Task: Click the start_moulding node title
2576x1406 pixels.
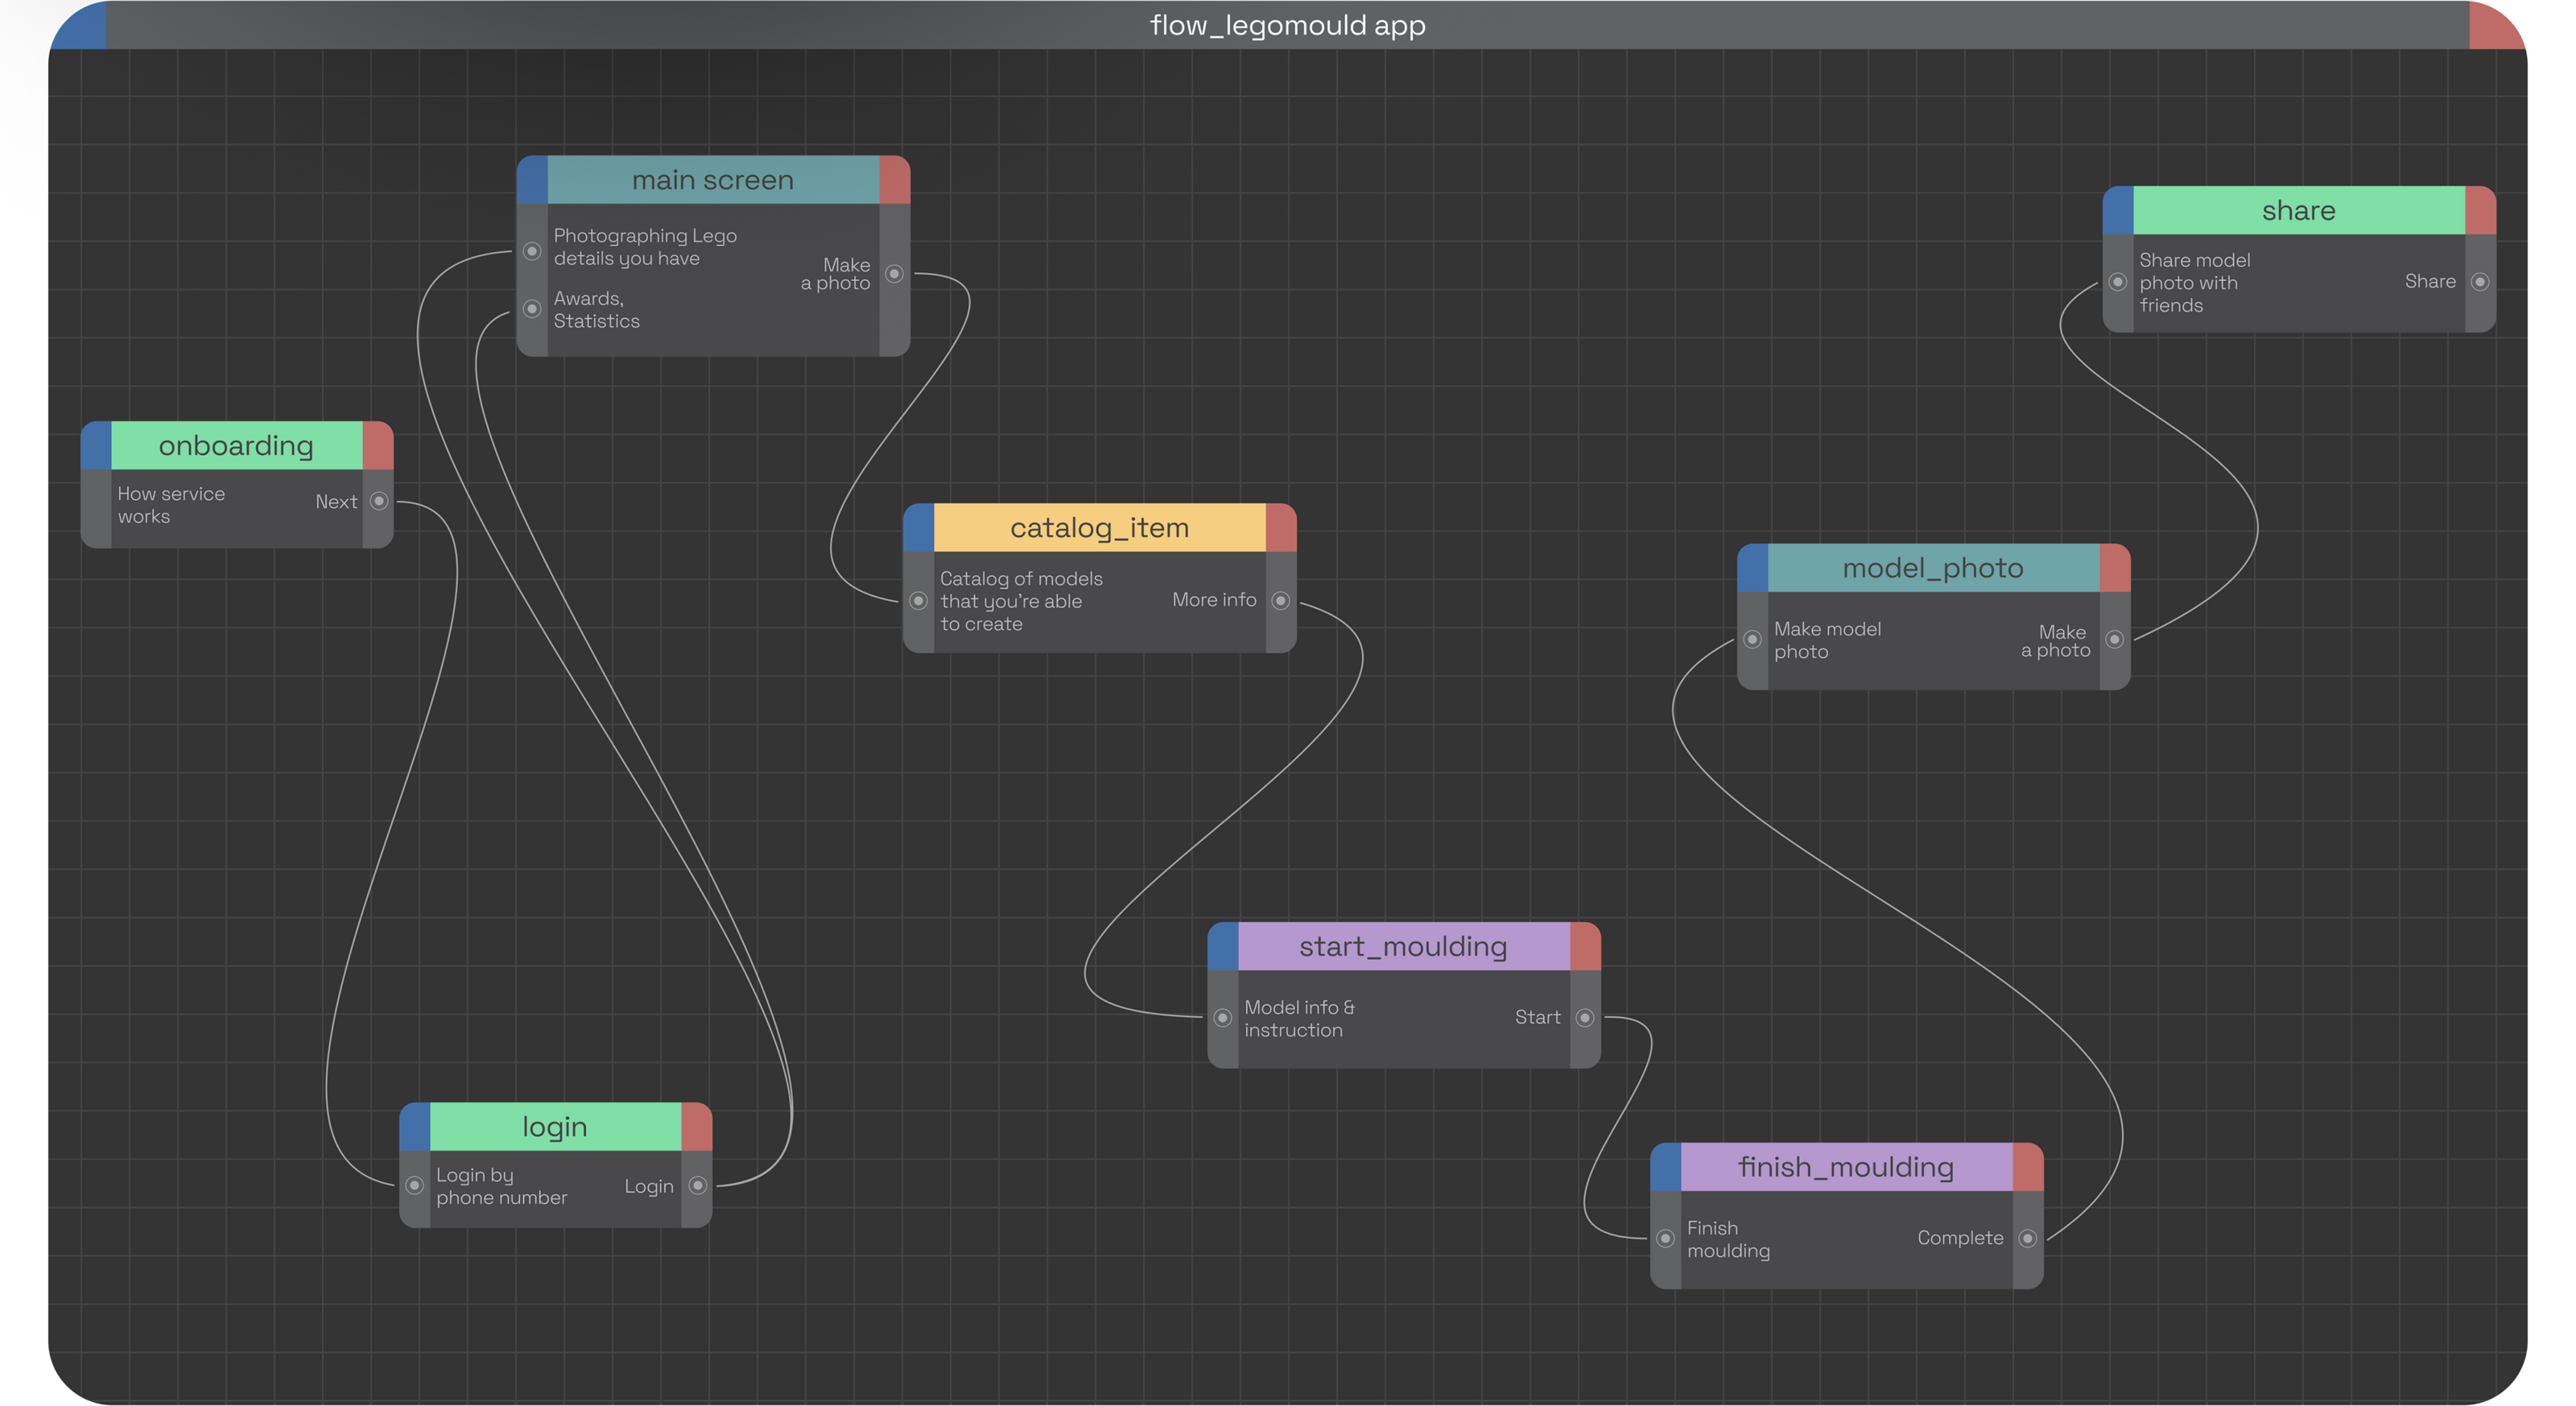Action: pyautogui.click(x=1402, y=946)
